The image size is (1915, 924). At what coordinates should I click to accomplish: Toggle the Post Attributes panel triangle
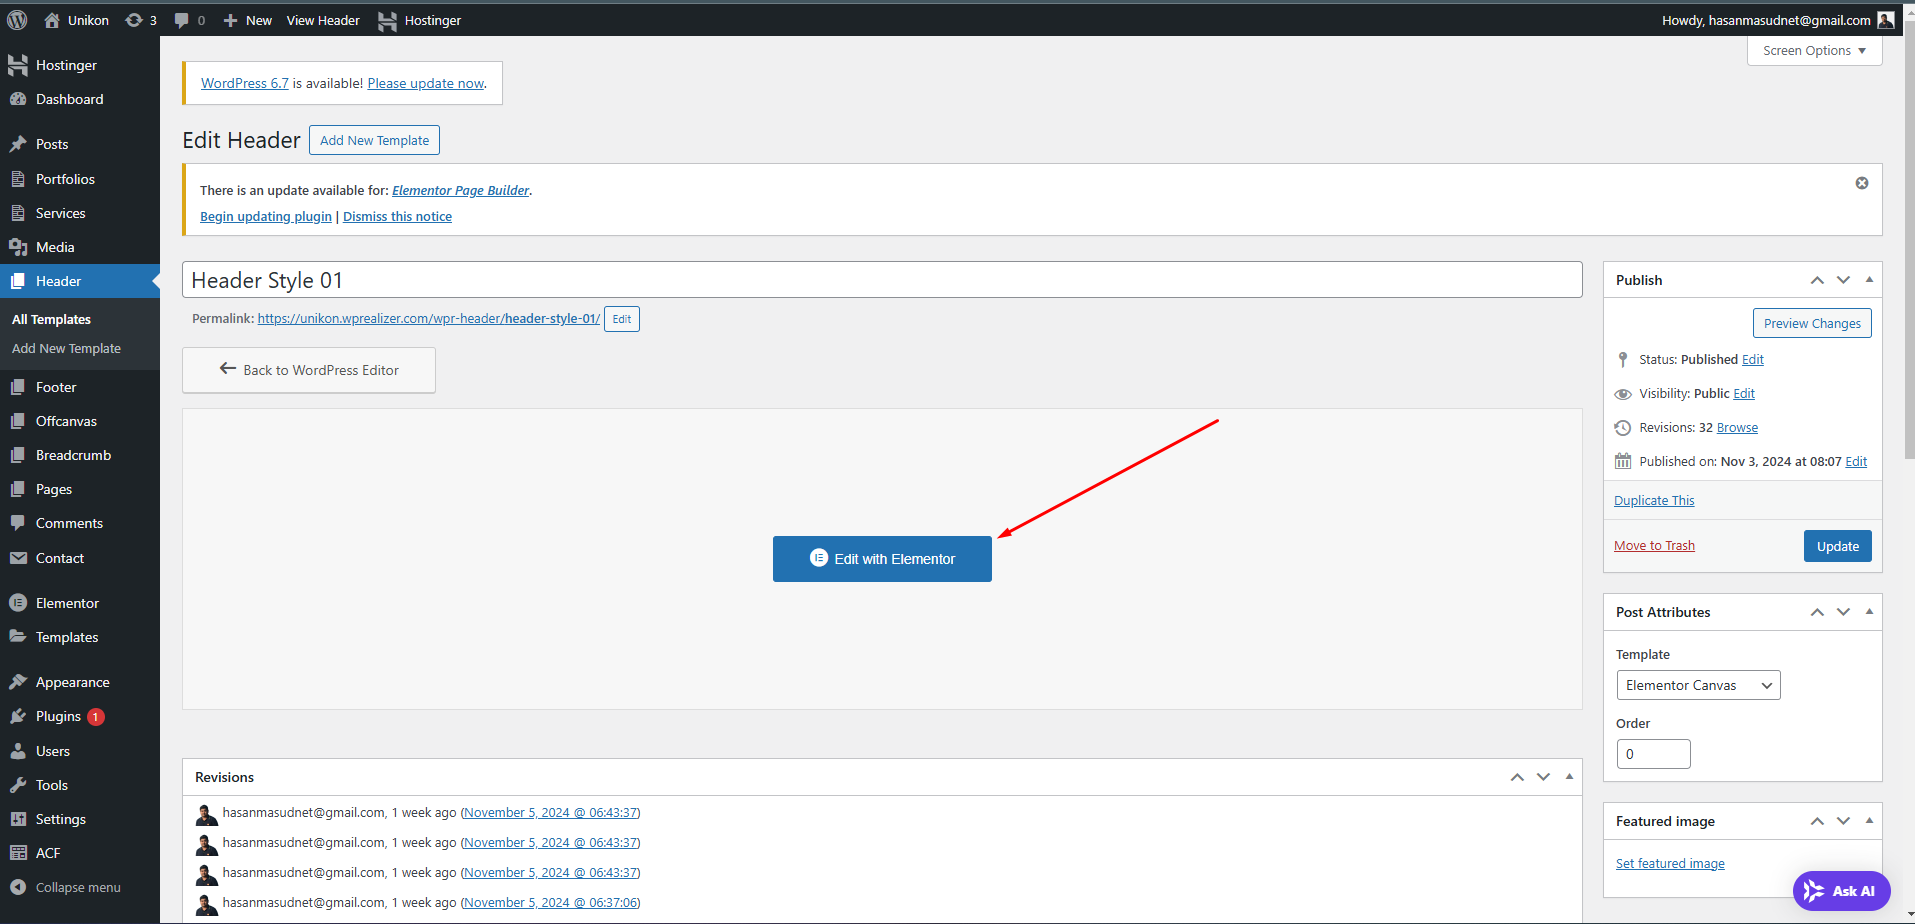point(1869,612)
